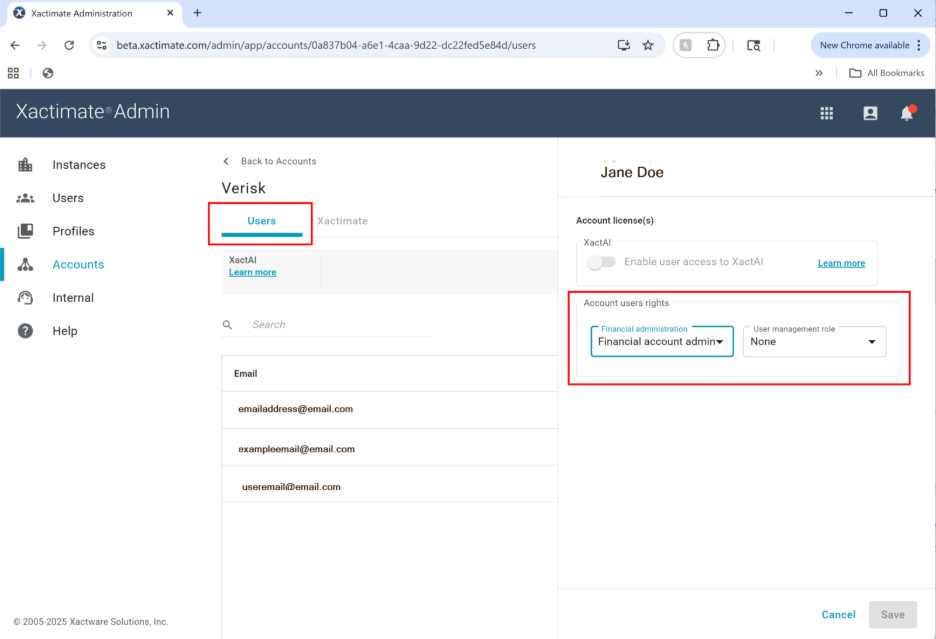Viewport: 936px width, 639px height.
Task: Click the Xactimate Admin title
Action: pyautogui.click(x=93, y=112)
